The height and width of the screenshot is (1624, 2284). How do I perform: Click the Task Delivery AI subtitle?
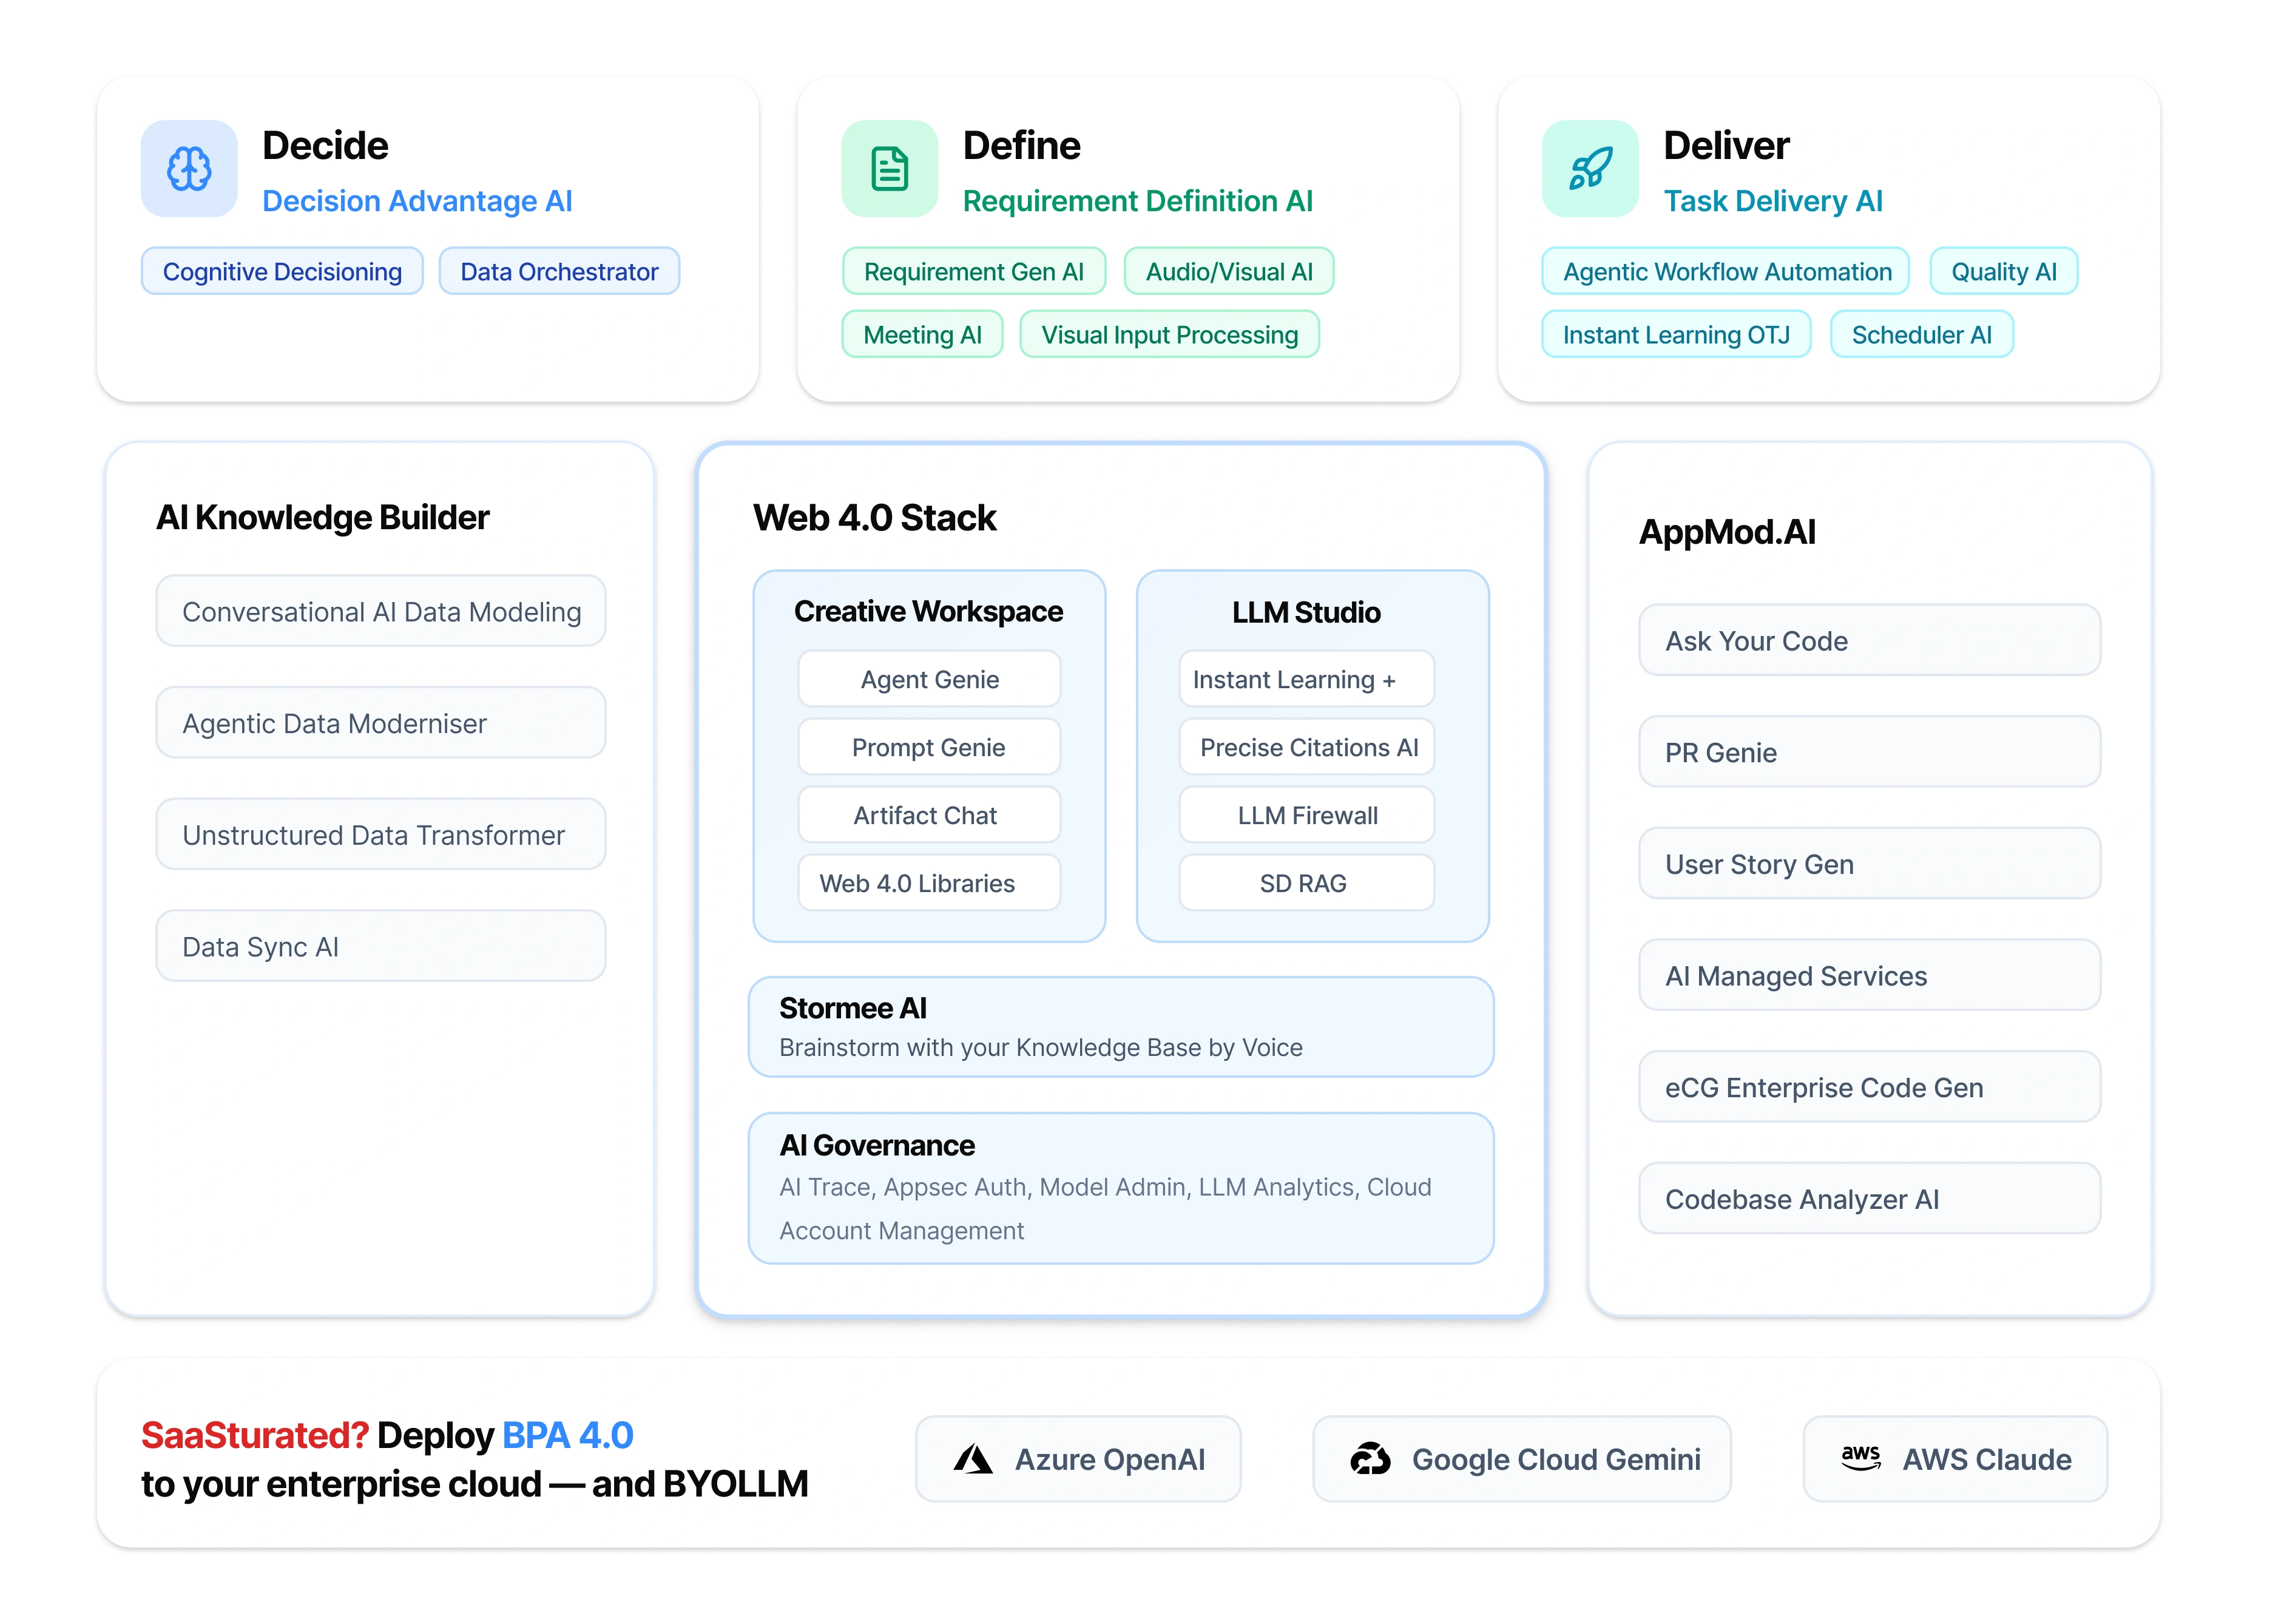point(1773,201)
